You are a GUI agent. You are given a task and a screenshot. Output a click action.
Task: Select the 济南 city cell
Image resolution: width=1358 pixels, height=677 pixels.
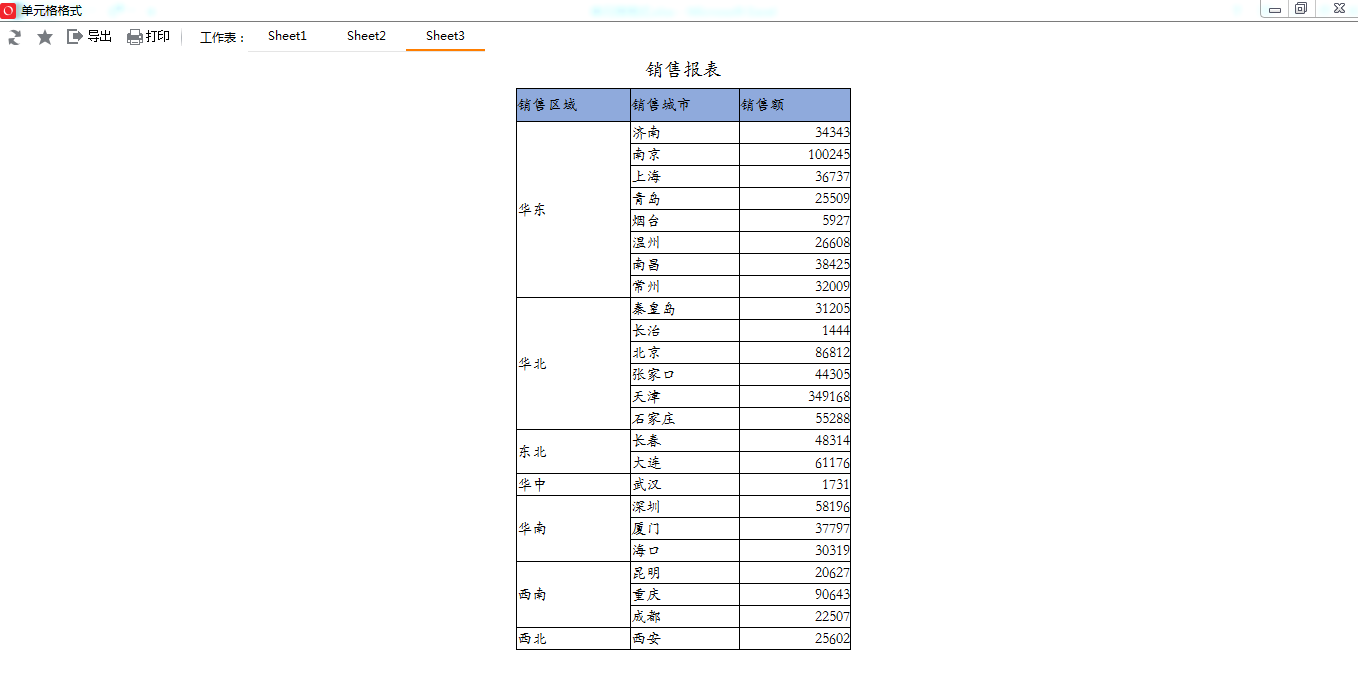point(685,133)
